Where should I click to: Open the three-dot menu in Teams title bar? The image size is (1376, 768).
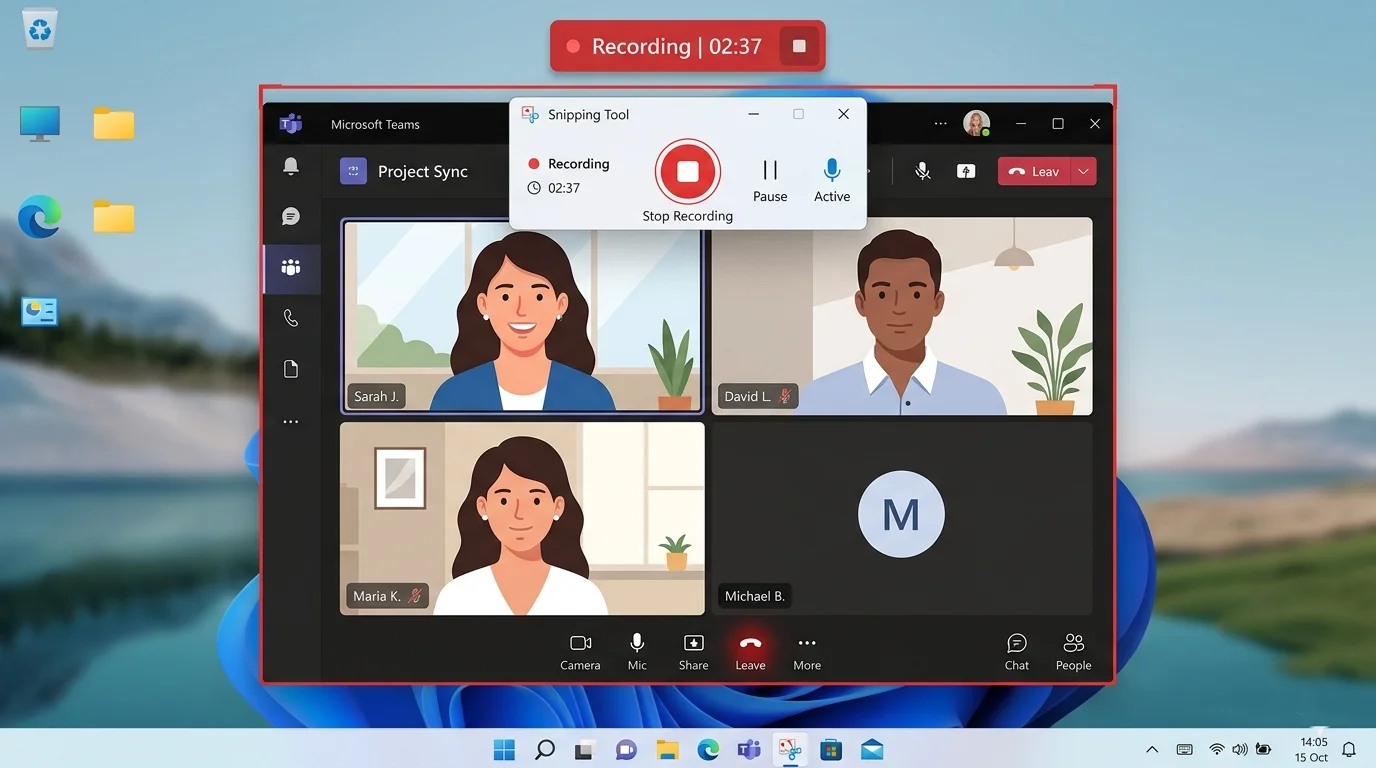click(x=940, y=122)
